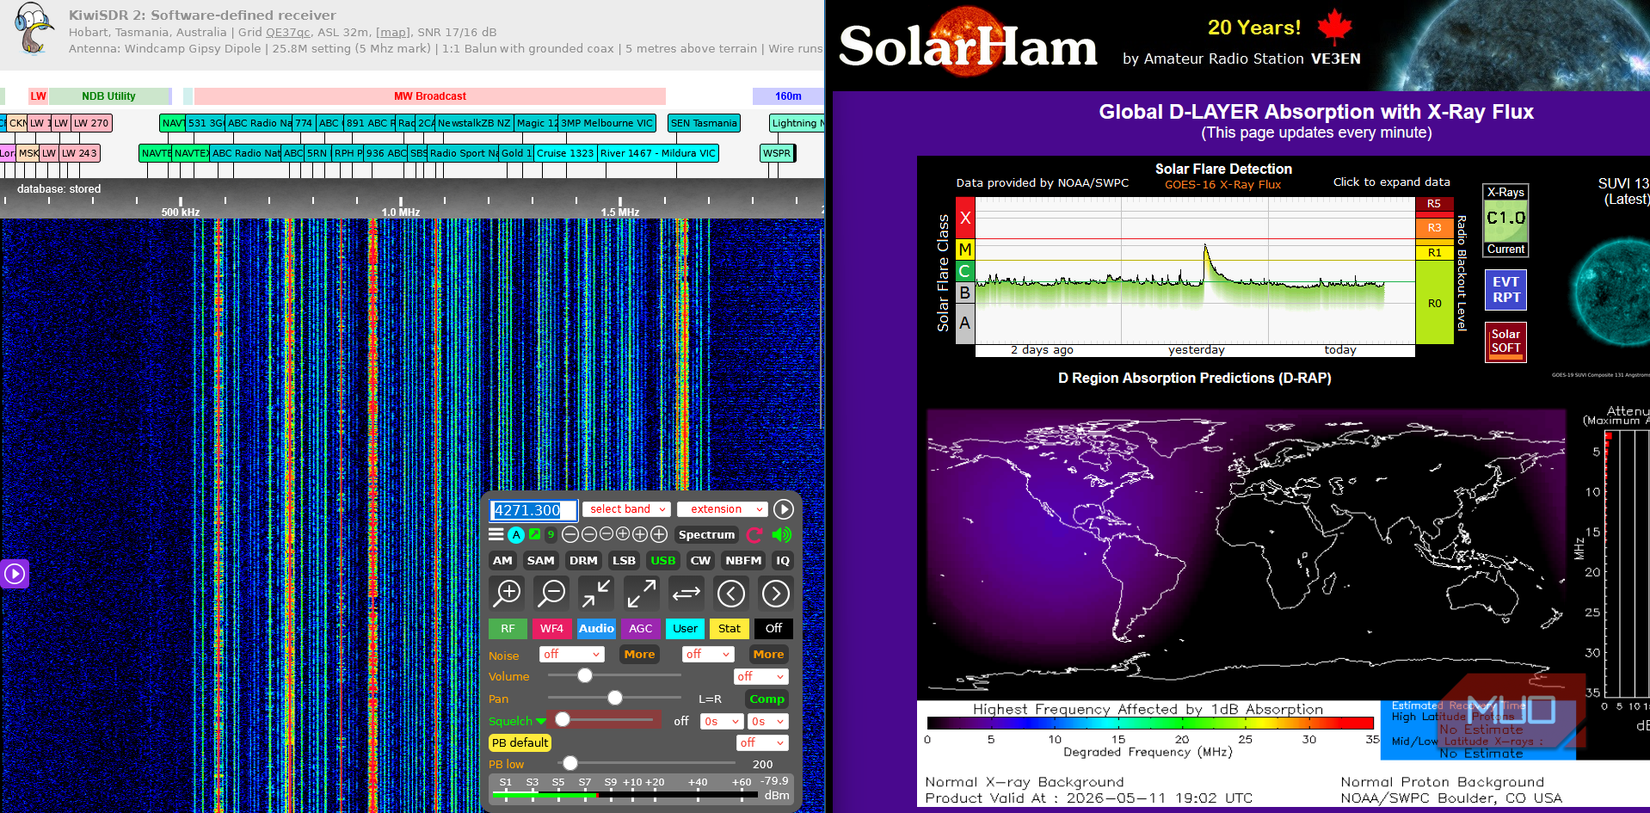Viewport: 1650px width, 813px height.
Task: Click the inward-pointing arrows zoom-to-band icon
Action: tap(596, 593)
